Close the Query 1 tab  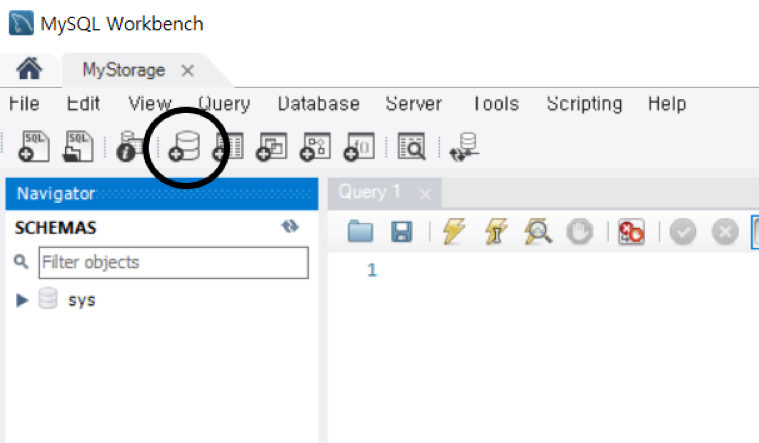(x=425, y=195)
